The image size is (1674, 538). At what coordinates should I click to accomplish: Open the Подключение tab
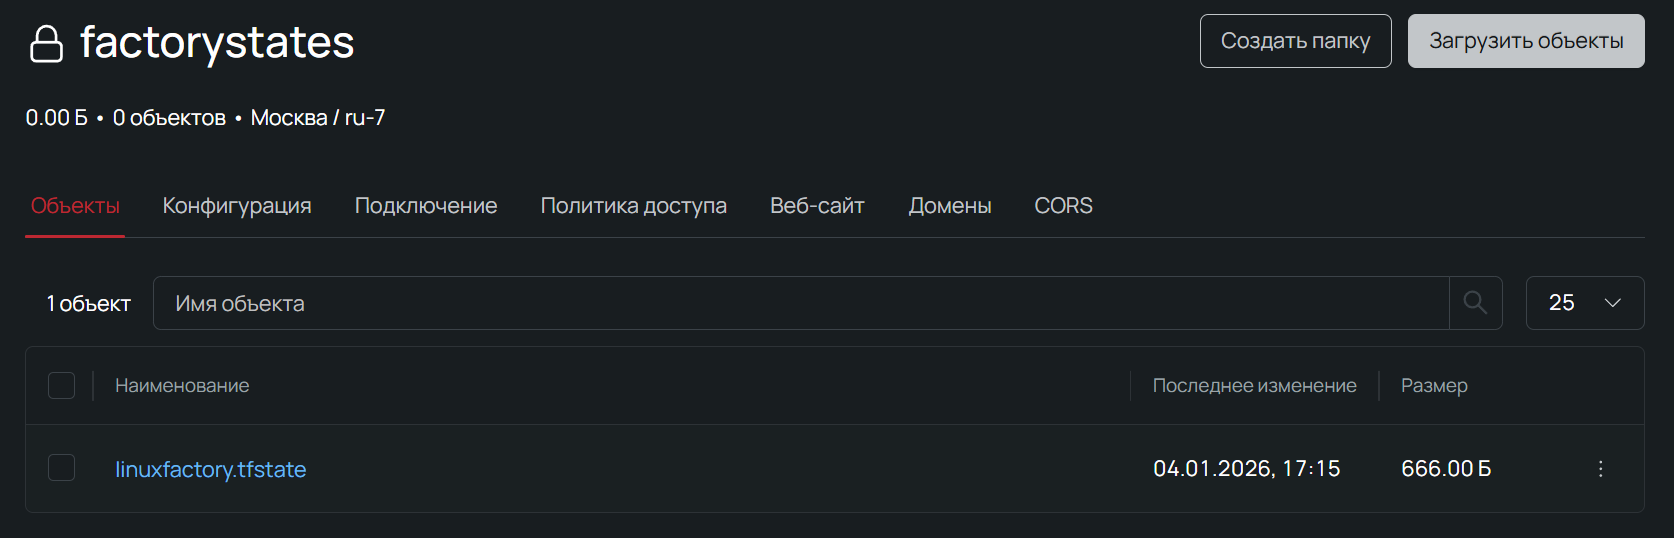tap(426, 206)
